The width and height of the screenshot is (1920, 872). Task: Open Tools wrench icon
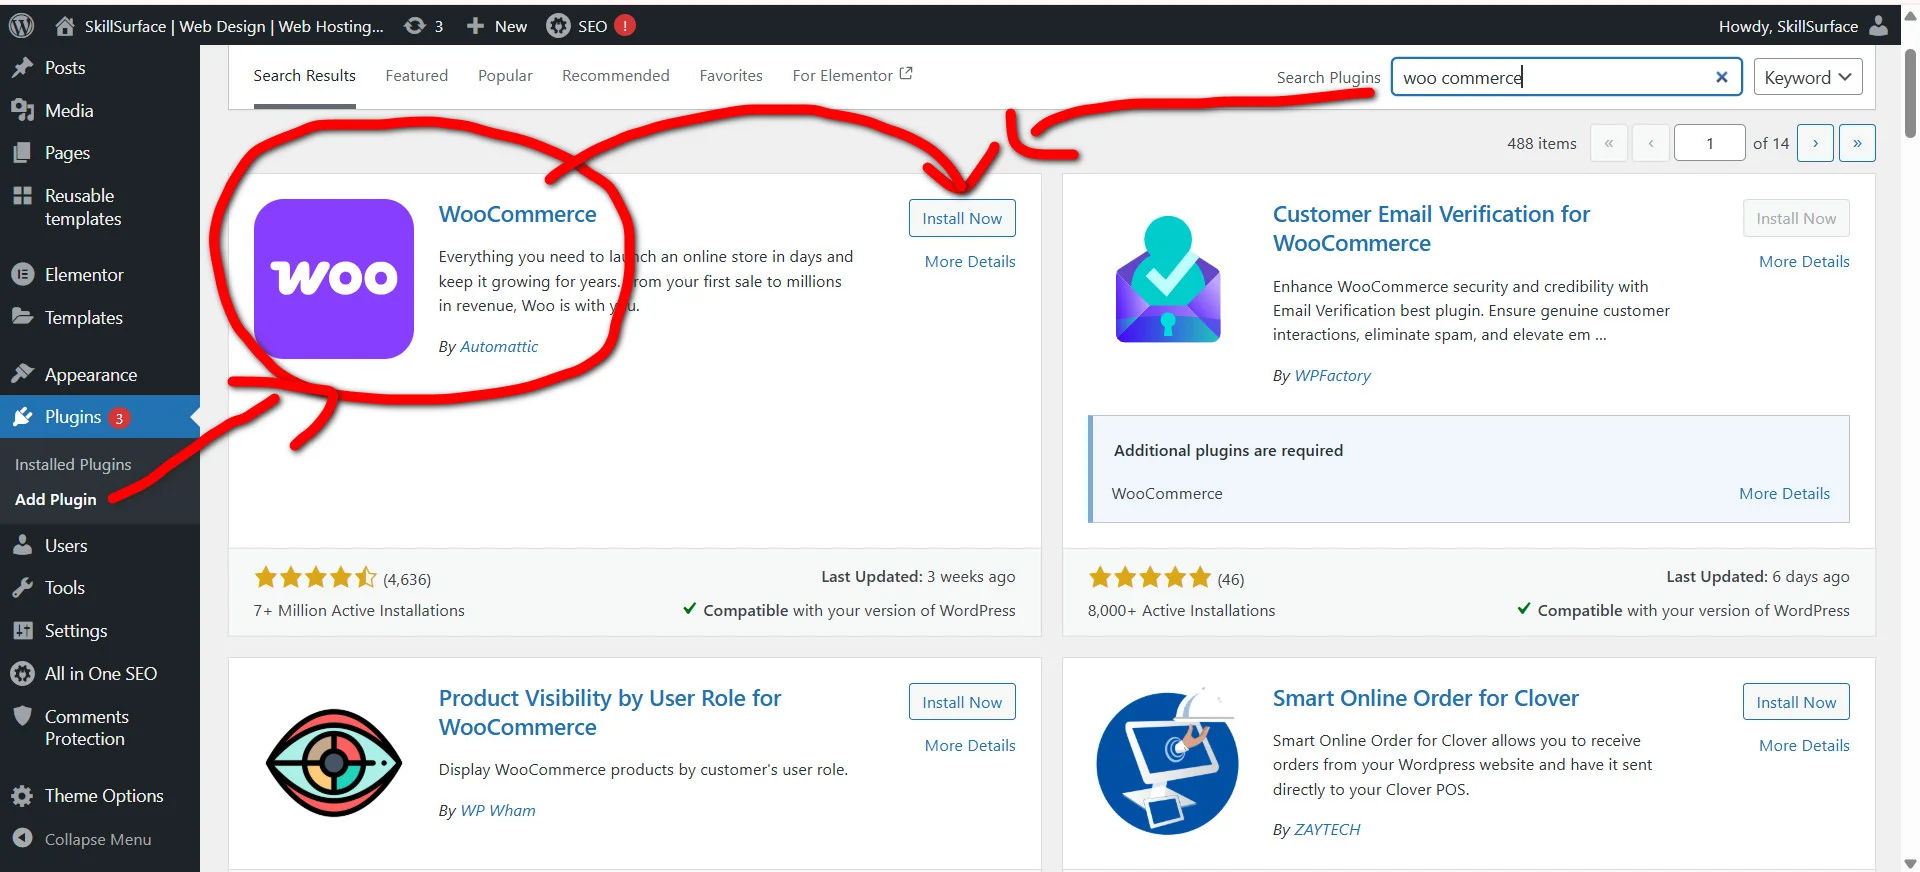tap(22, 588)
